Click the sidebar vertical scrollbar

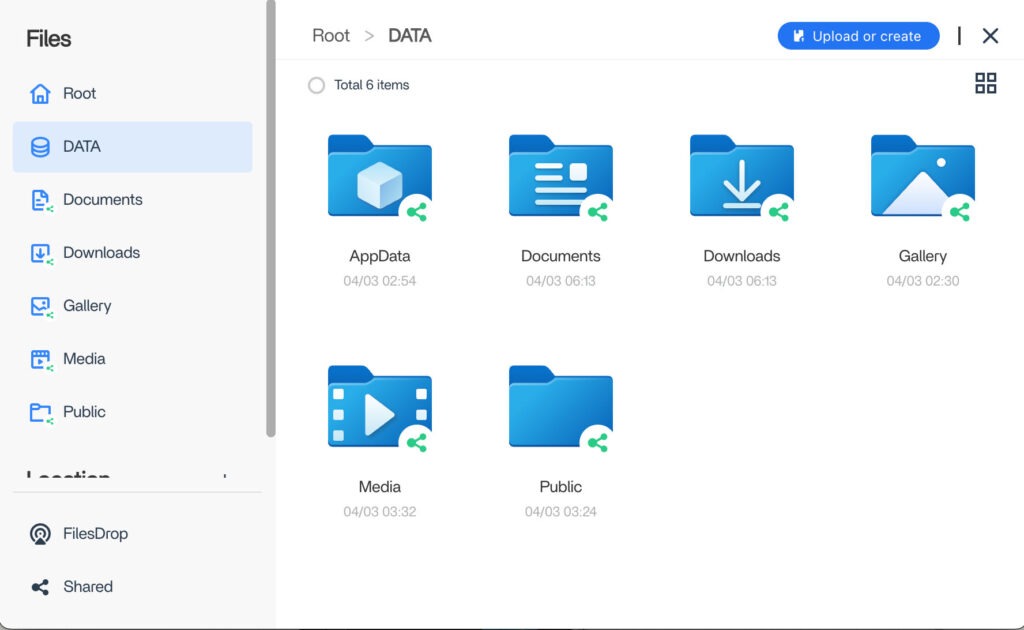pyautogui.click(x=270, y=220)
